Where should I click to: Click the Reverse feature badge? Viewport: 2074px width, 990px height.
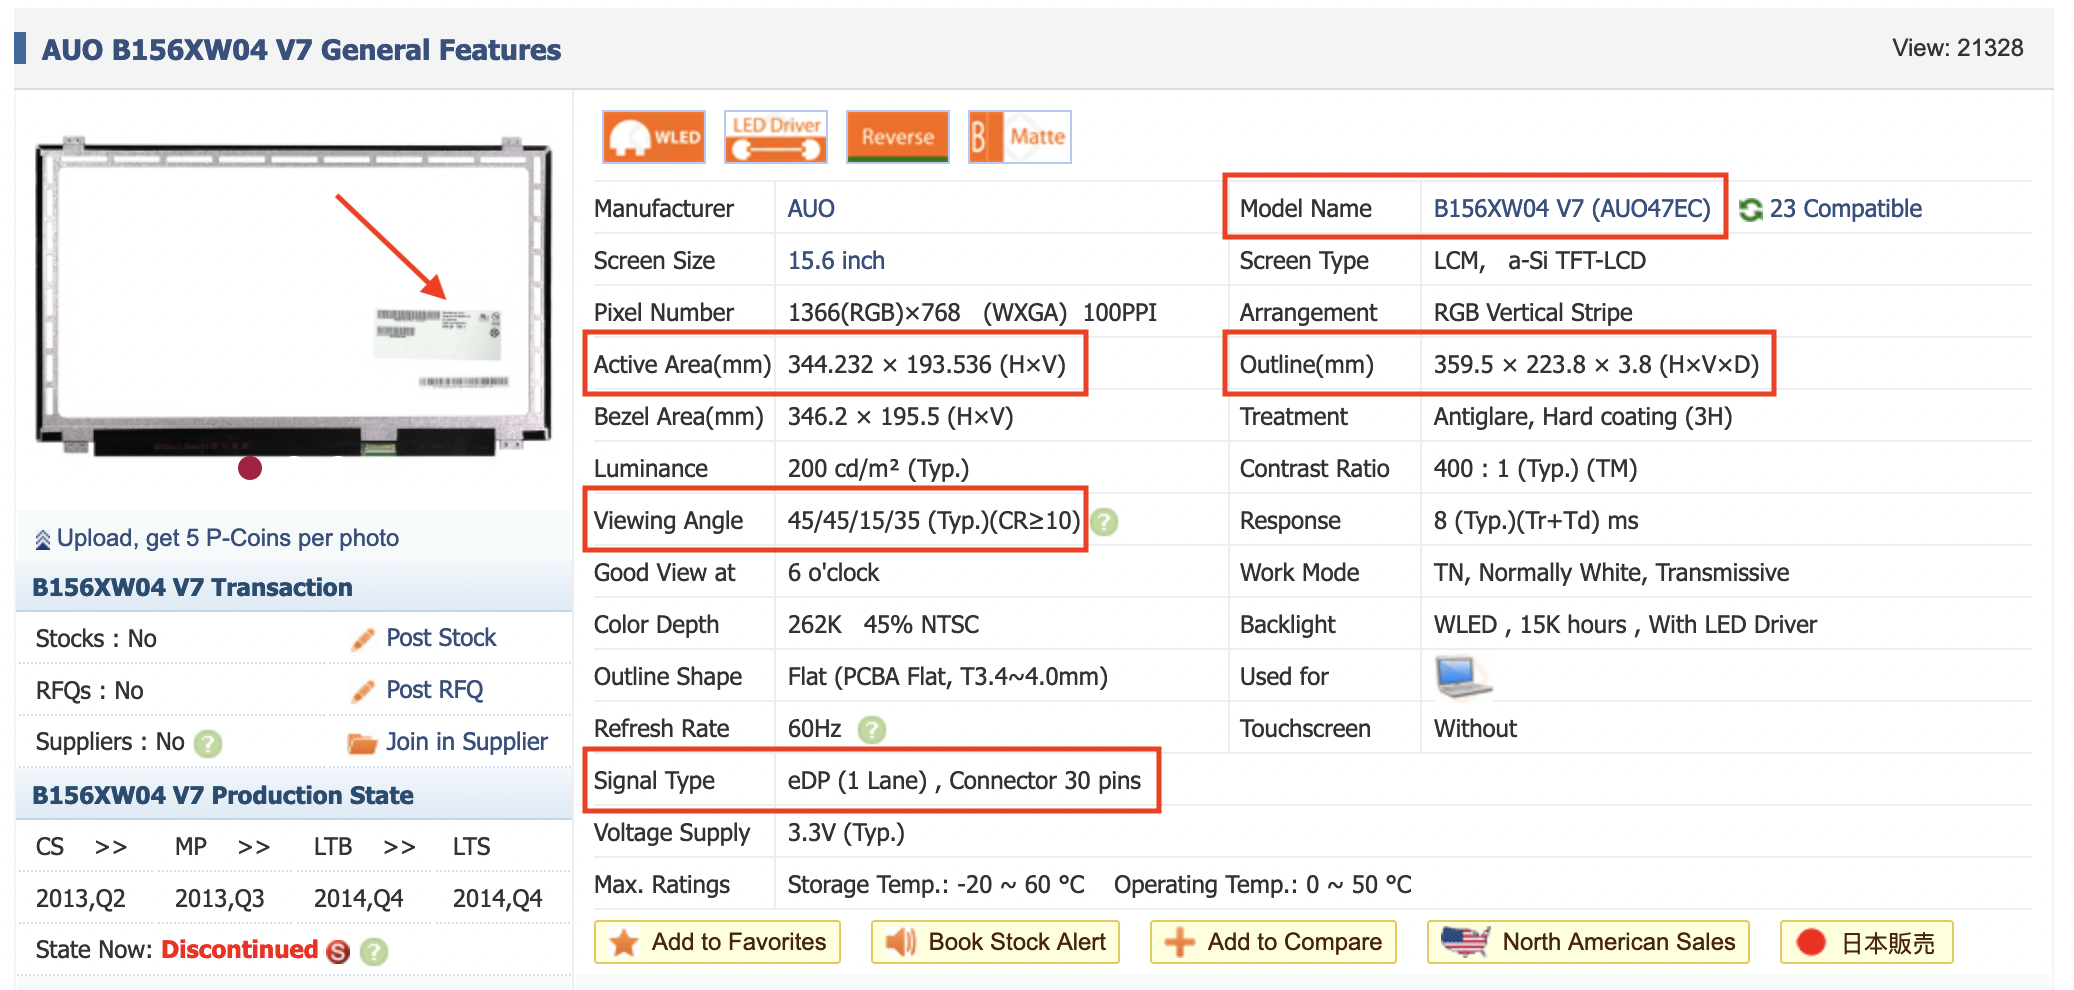point(897,137)
